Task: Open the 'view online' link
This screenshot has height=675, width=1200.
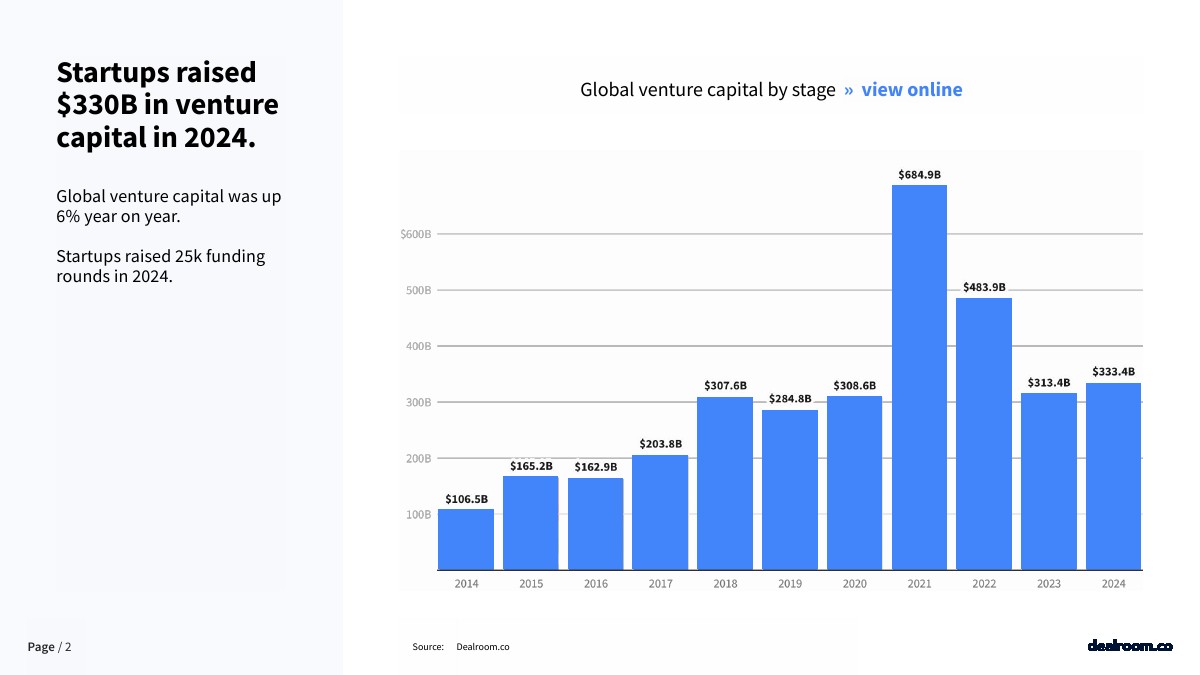Action: click(x=911, y=90)
